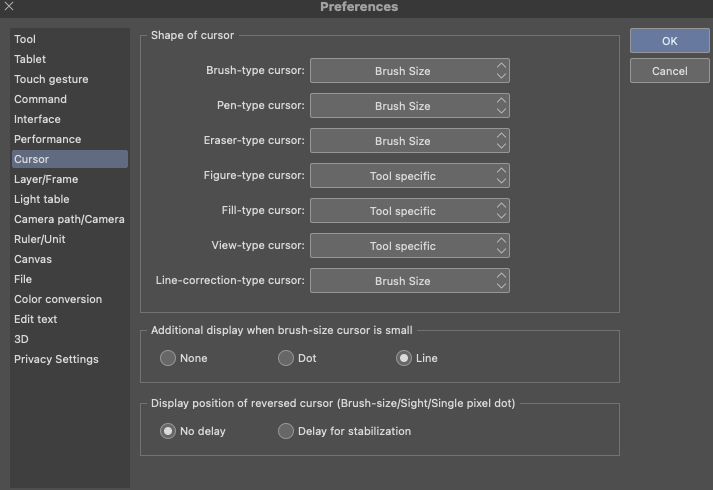
Task: Confirm settings with the OK button
Action: (669, 41)
